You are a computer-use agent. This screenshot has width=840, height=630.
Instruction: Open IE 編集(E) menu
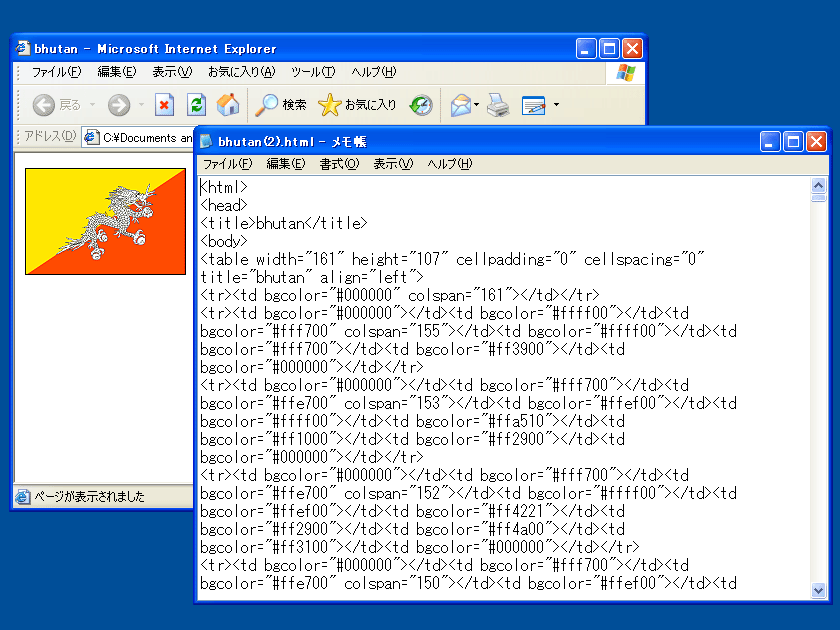click(x=117, y=72)
